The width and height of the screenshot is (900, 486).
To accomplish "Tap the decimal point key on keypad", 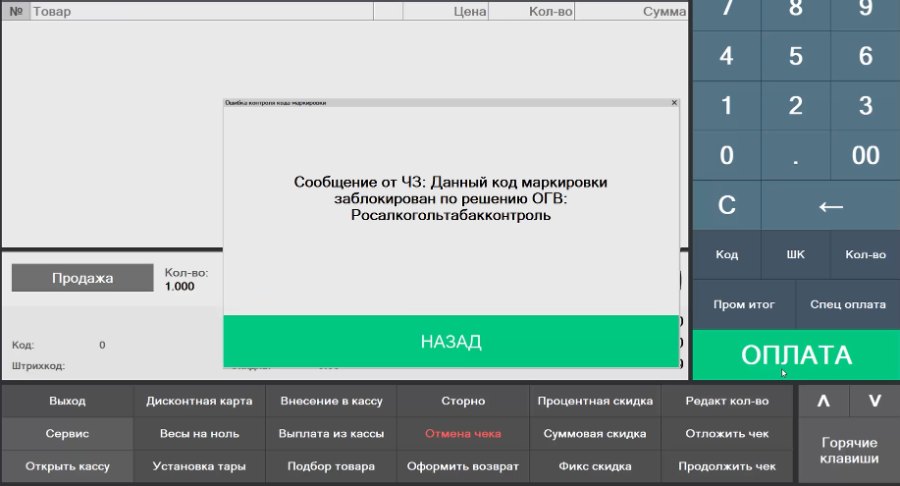I will click(x=796, y=155).
